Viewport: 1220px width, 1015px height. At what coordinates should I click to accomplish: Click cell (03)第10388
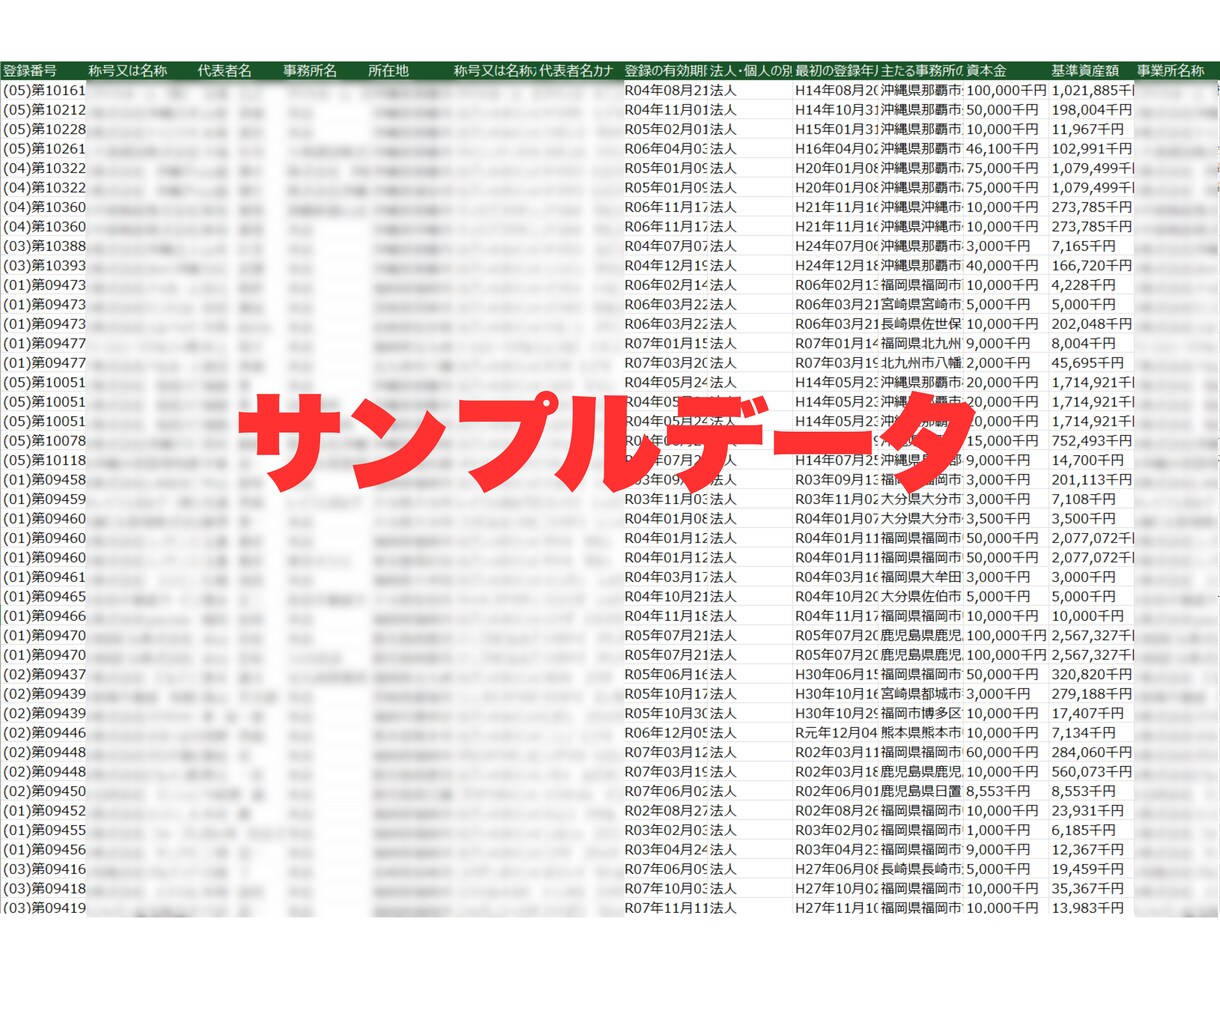pos(43,246)
